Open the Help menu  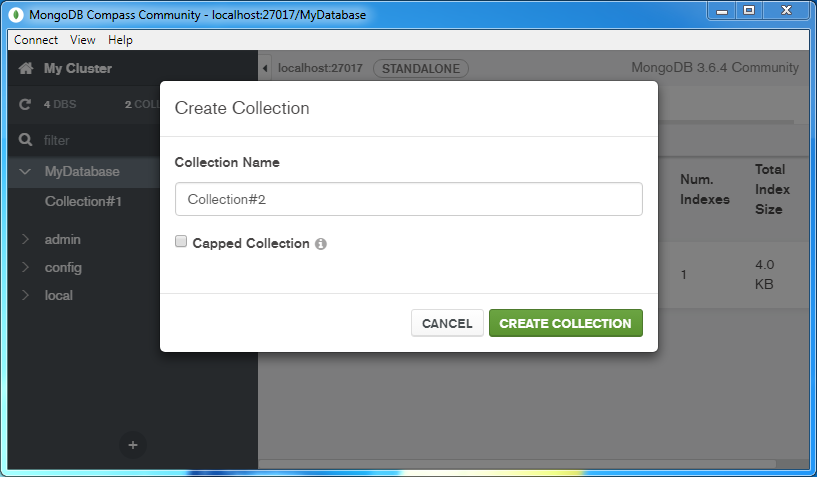(x=120, y=40)
